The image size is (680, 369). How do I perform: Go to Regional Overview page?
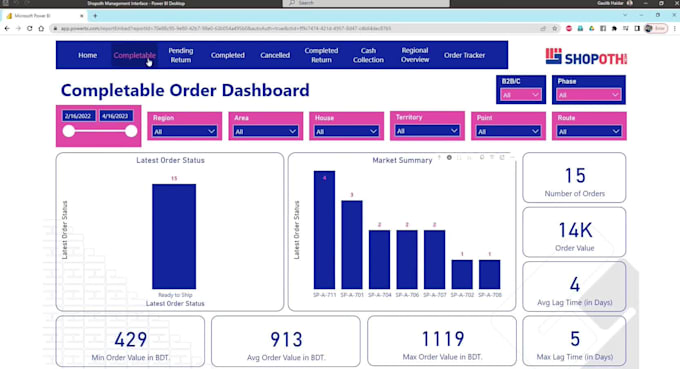415,55
